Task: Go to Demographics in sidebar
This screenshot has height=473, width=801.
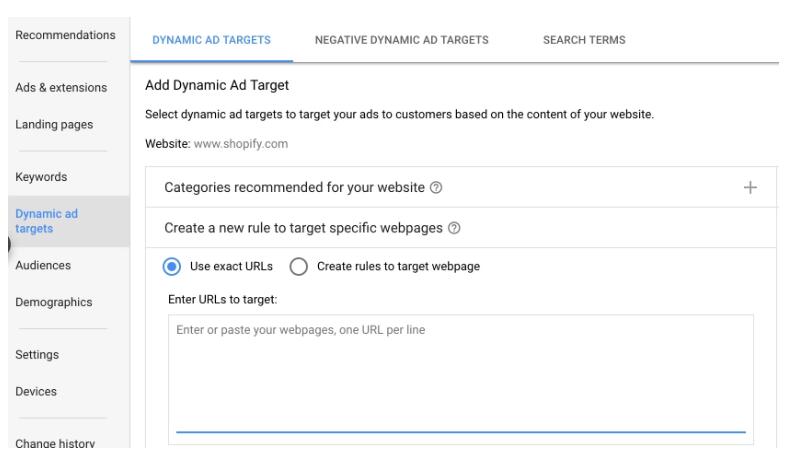Action: [53, 302]
